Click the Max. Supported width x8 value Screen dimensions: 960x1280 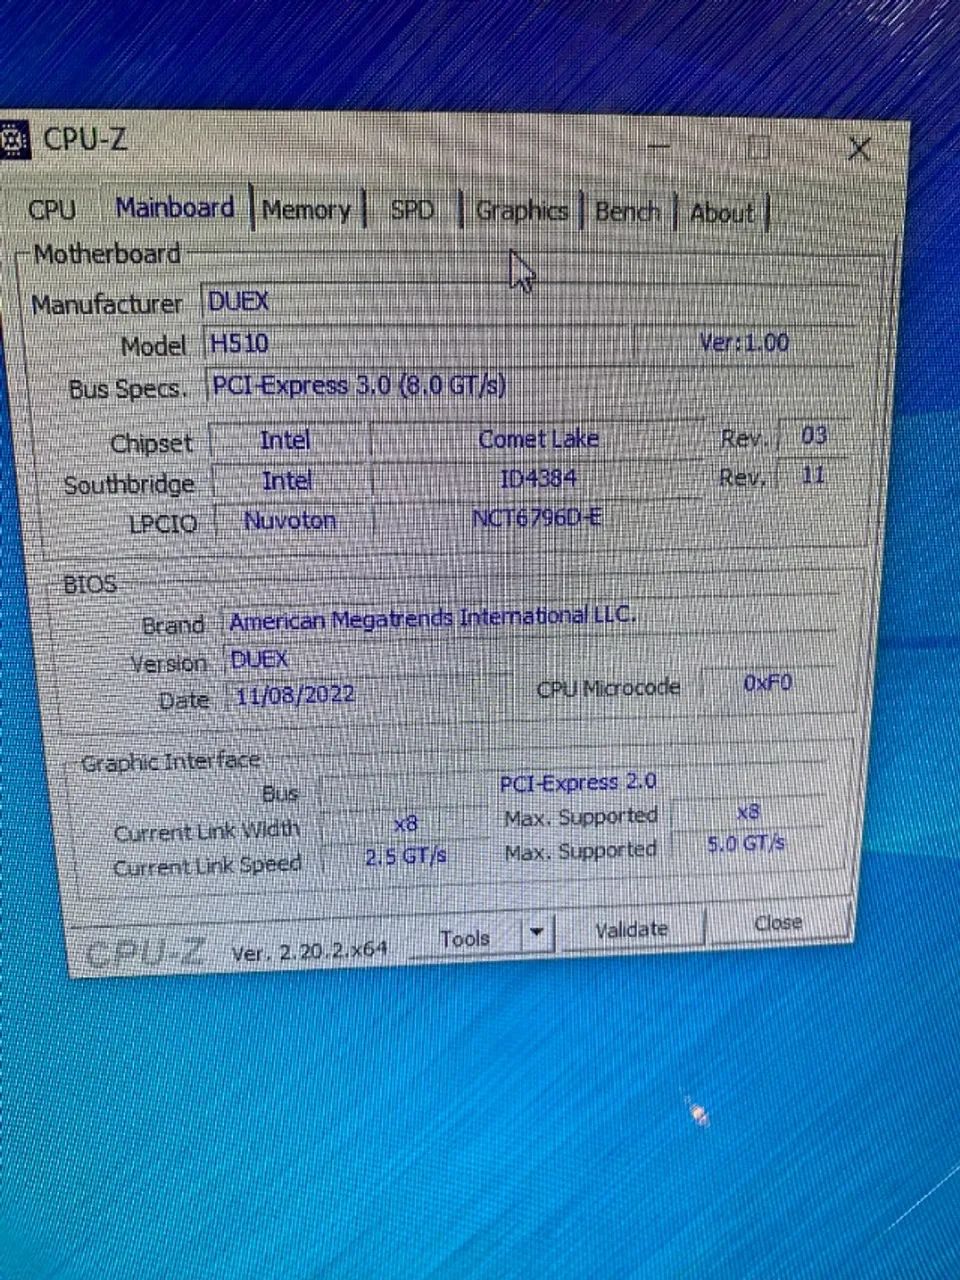coord(748,813)
